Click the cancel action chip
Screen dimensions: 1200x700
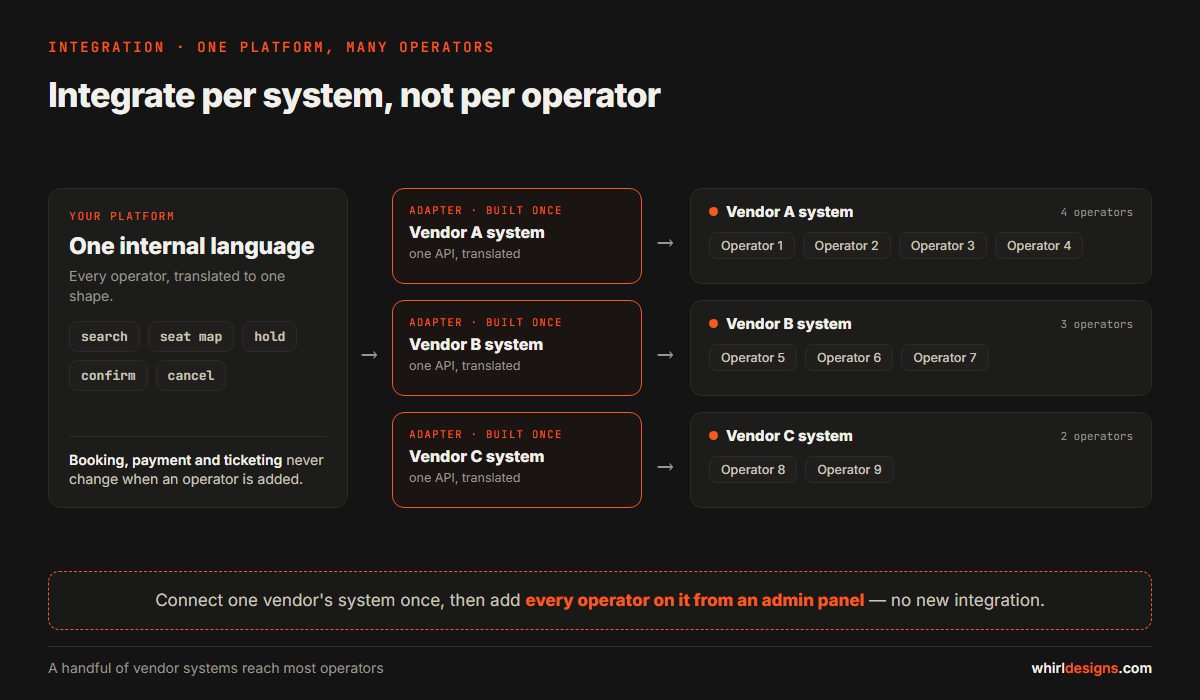[x=191, y=376]
